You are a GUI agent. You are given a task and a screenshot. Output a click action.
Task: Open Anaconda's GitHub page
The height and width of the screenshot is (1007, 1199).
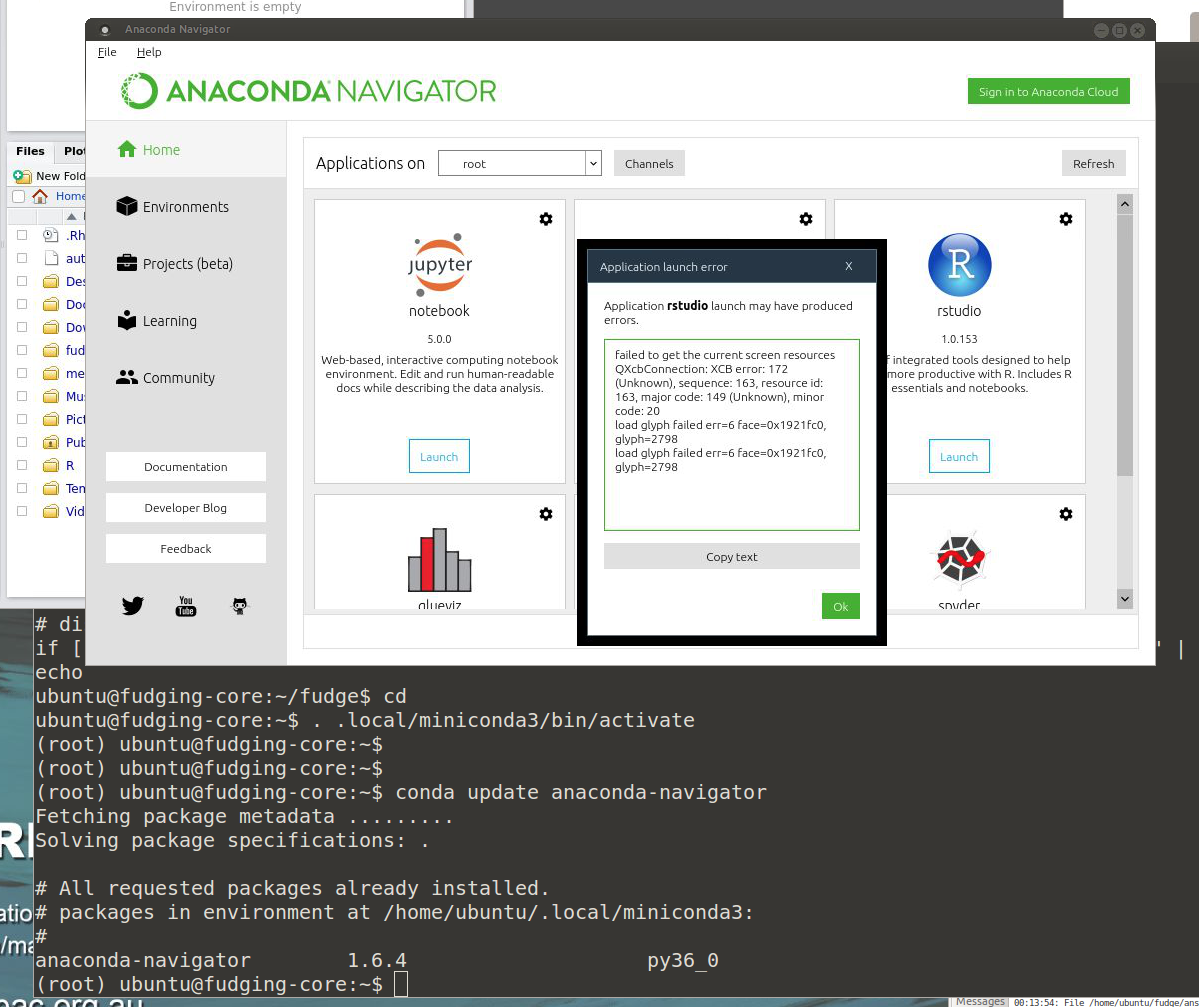point(239,606)
